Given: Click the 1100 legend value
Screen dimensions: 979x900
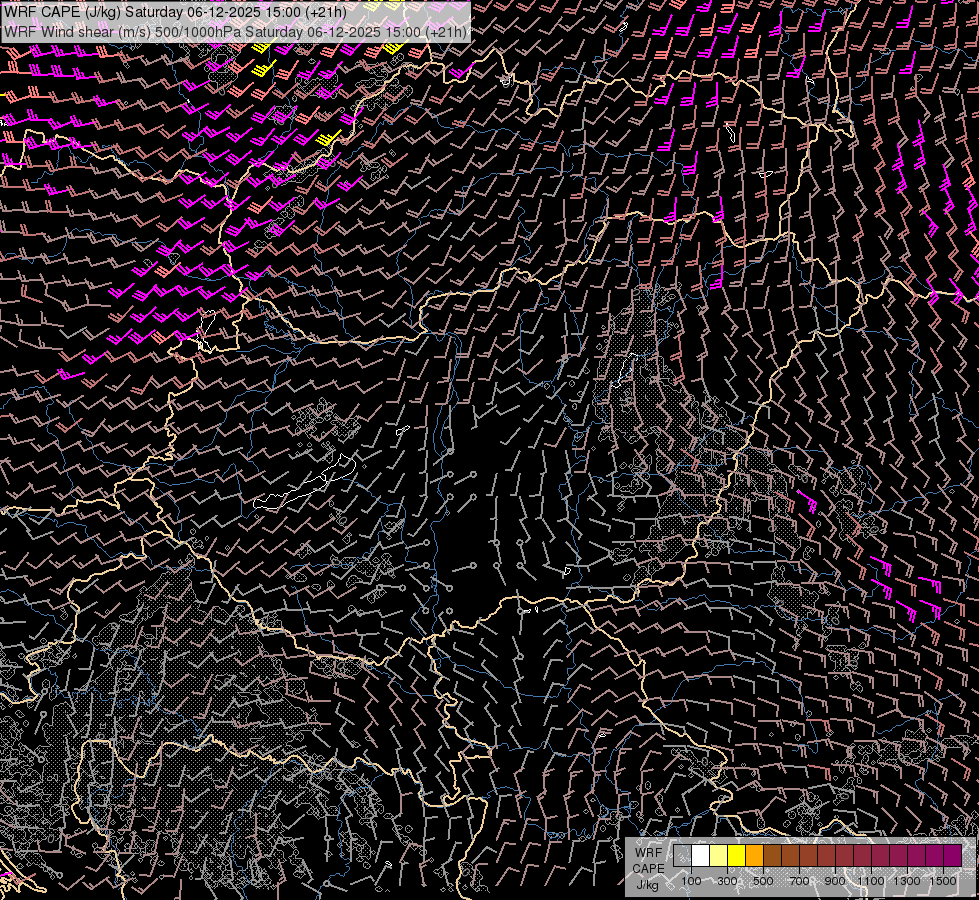Looking at the screenshot, I should click(x=871, y=881).
